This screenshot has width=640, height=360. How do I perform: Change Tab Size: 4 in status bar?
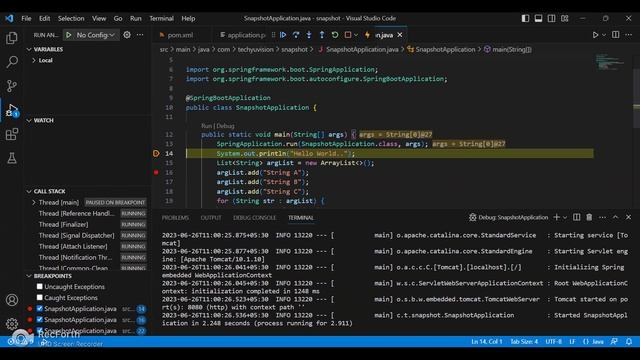click(524, 342)
